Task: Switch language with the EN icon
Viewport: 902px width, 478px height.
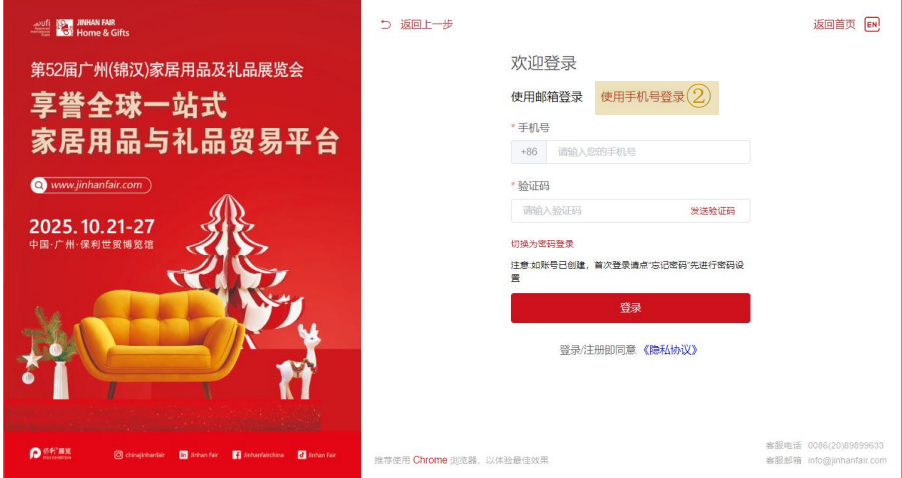Action: 872,25
